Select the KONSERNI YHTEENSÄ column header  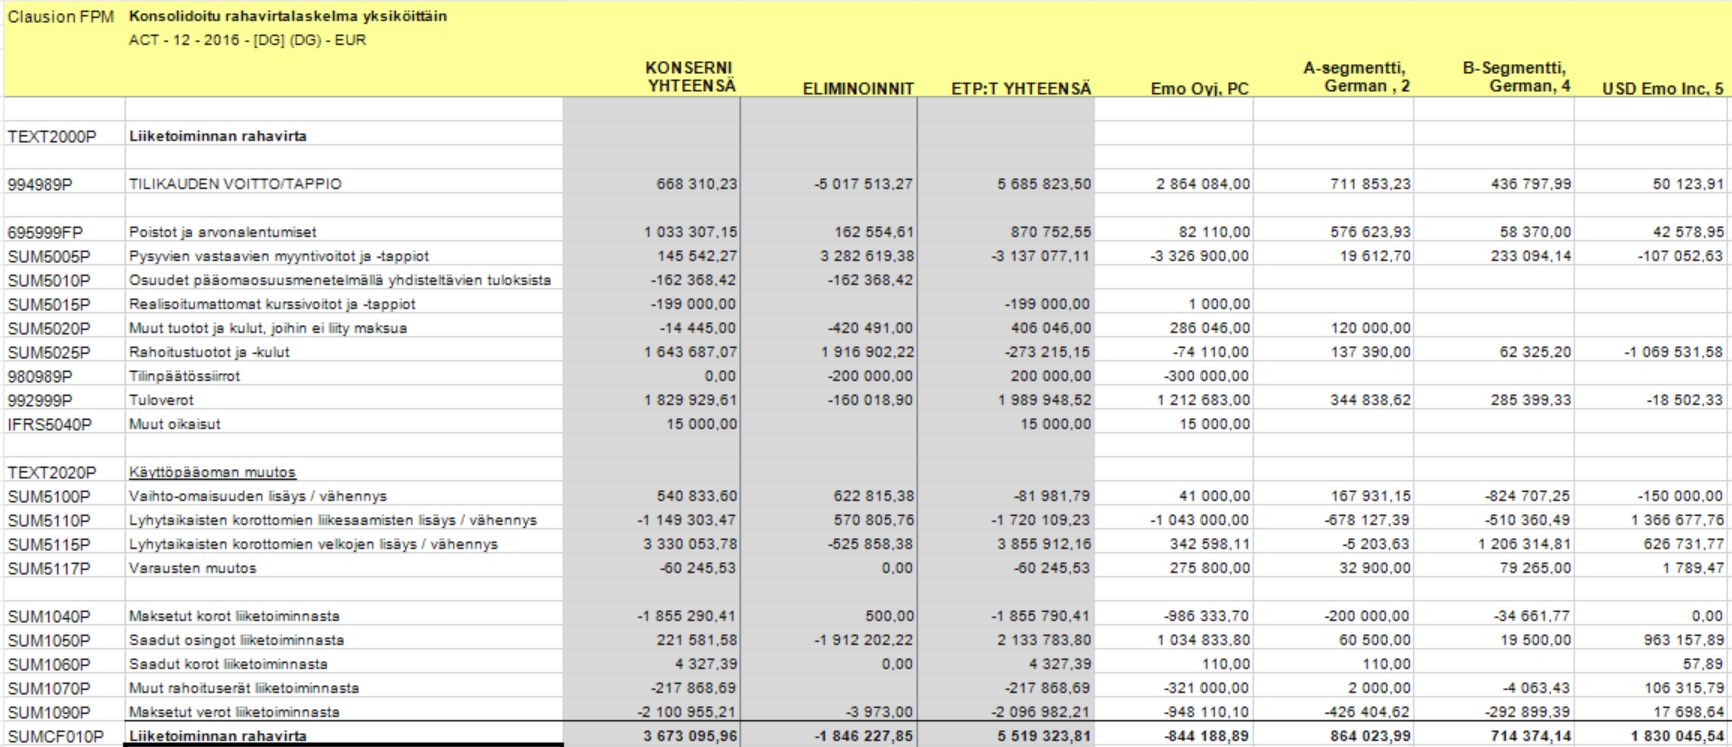[x=690, y=77]
